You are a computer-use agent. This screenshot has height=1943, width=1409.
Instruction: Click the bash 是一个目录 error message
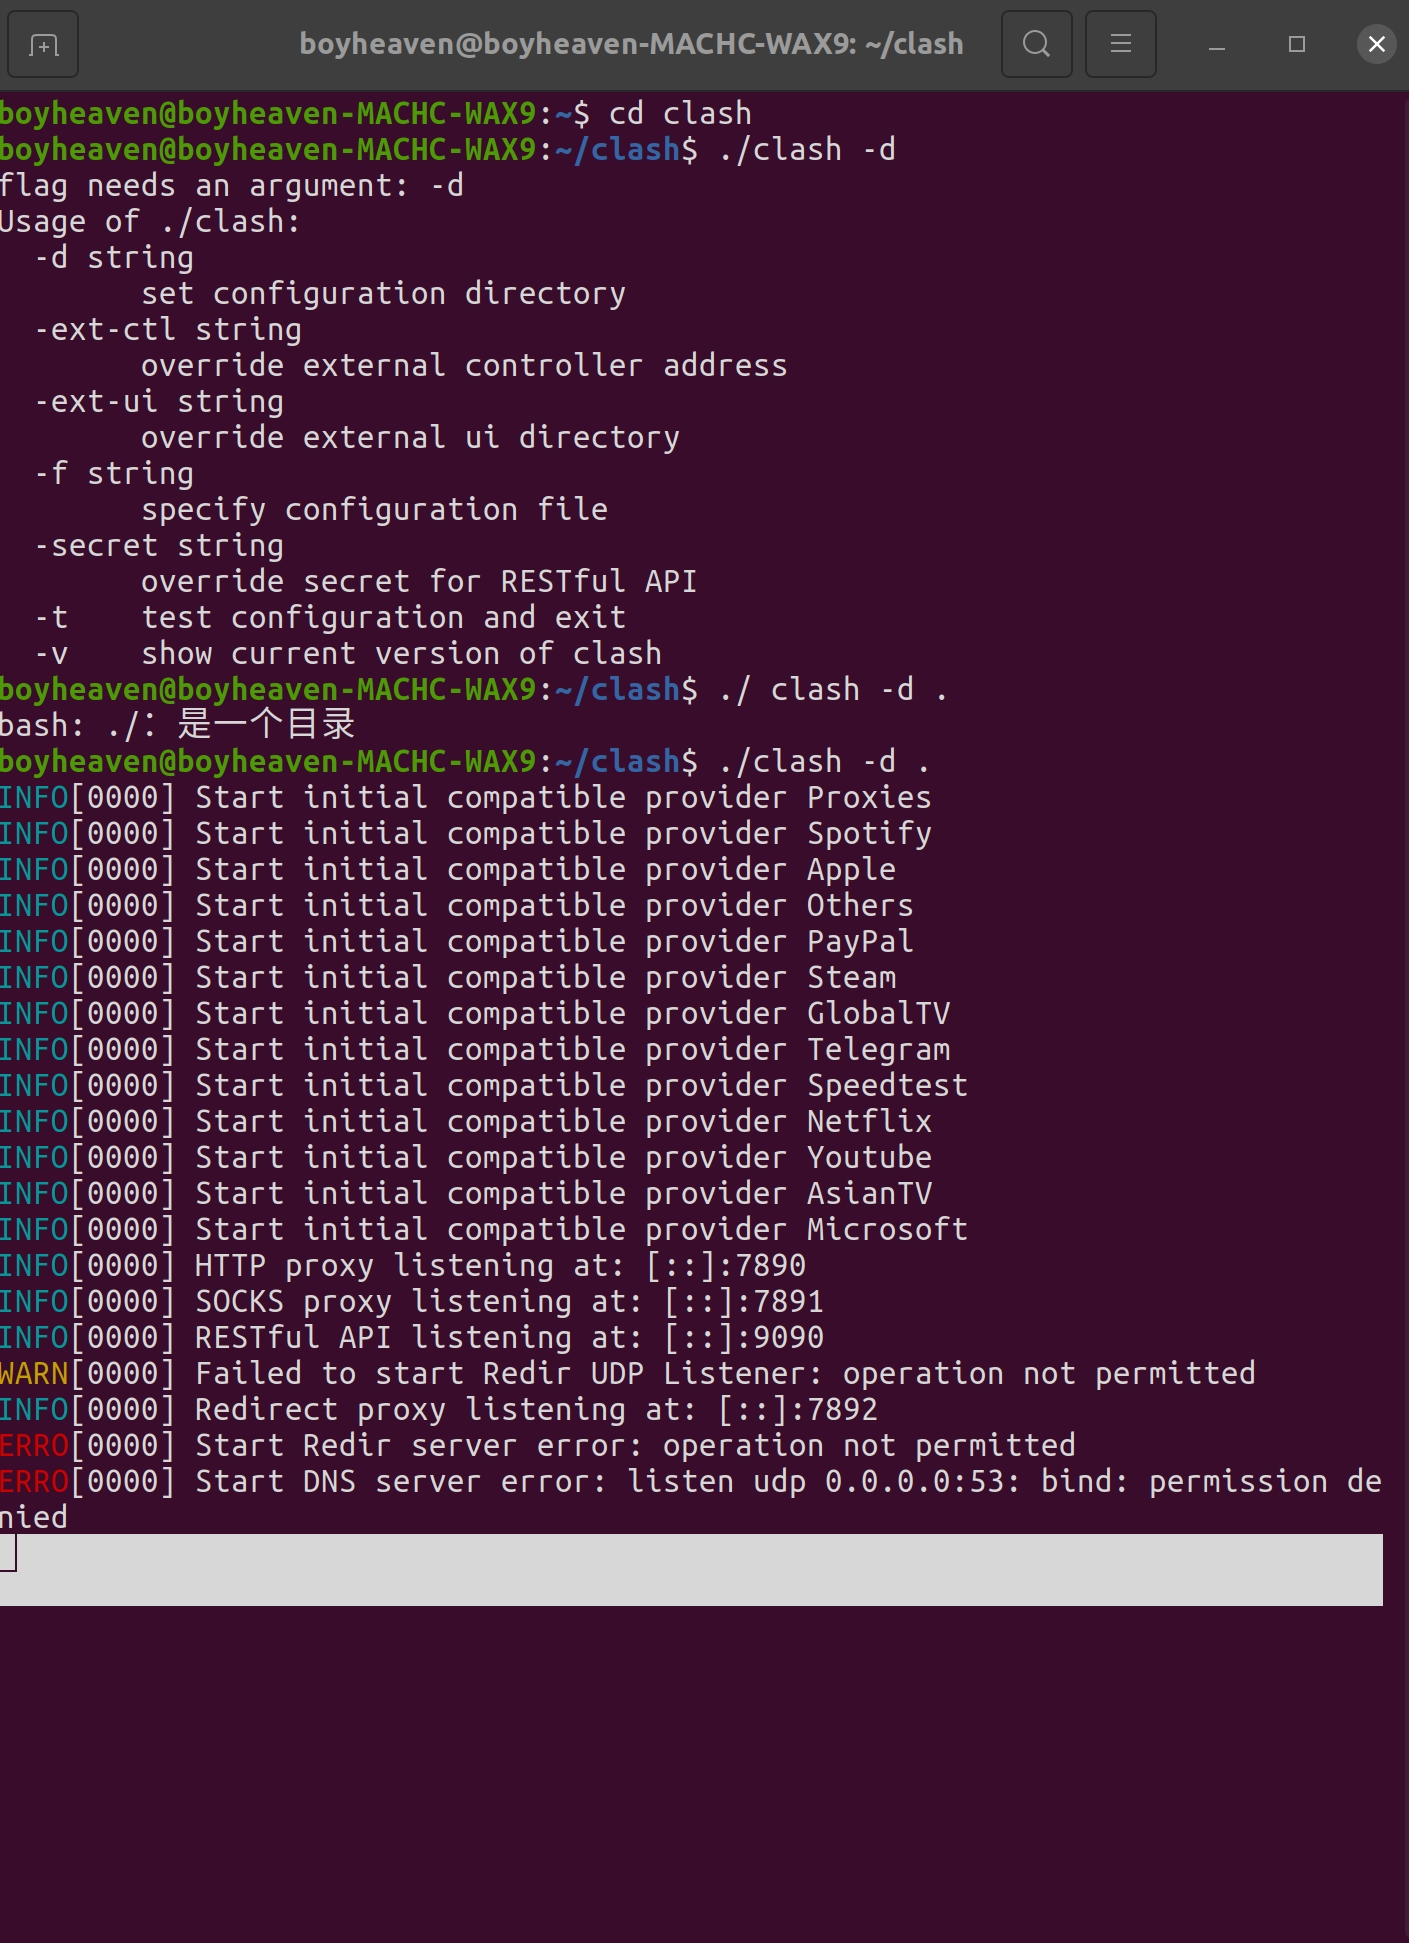(177, 724)
